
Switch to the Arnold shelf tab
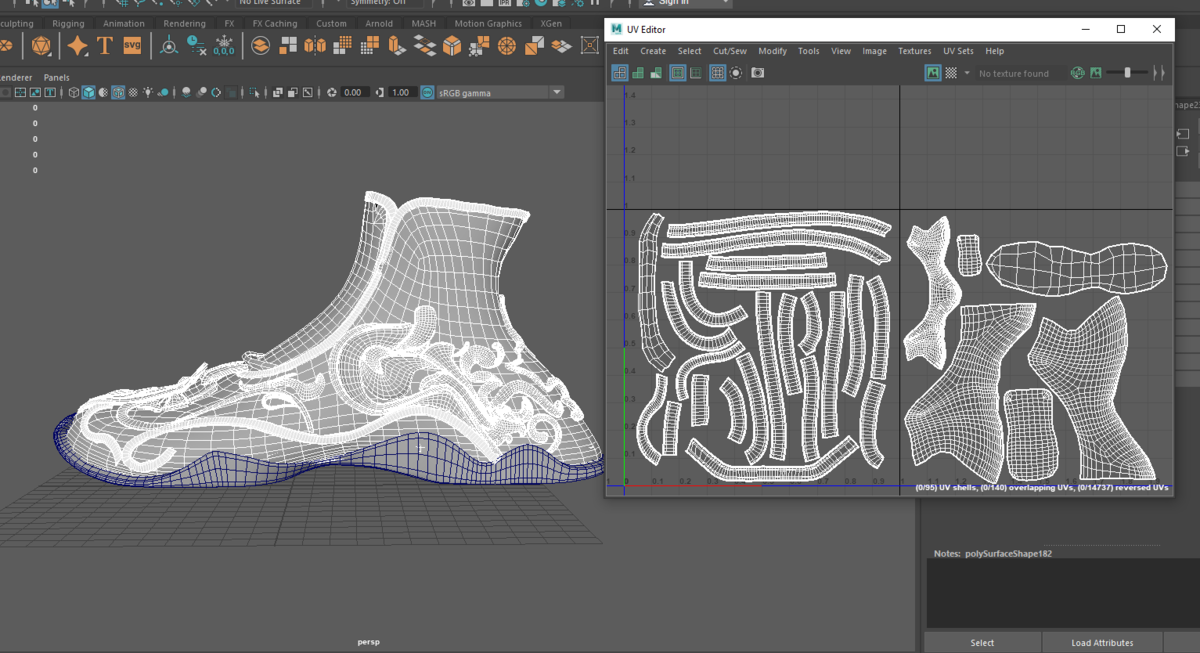click(377, 23)
